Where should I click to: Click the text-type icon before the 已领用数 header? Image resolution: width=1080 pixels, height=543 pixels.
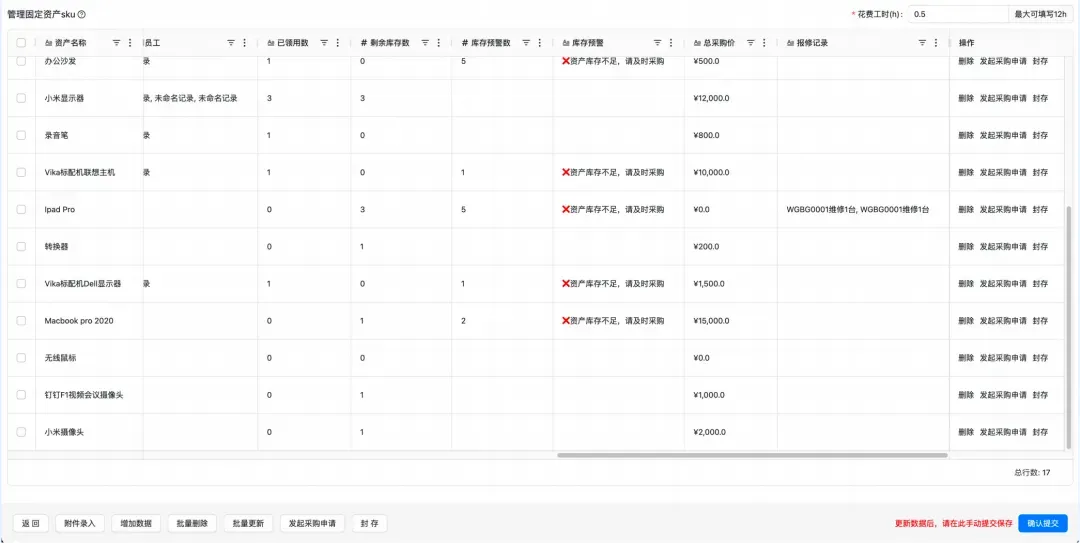271,43
